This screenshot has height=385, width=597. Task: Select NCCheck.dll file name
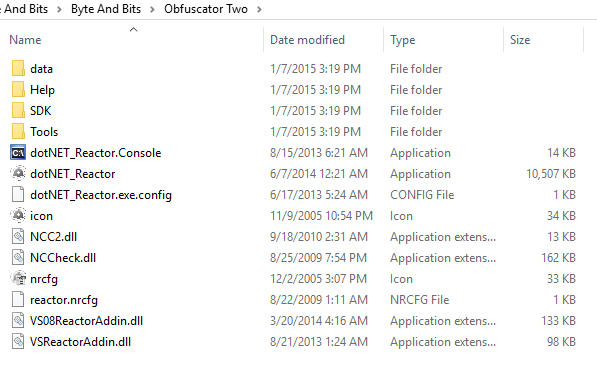63,258
